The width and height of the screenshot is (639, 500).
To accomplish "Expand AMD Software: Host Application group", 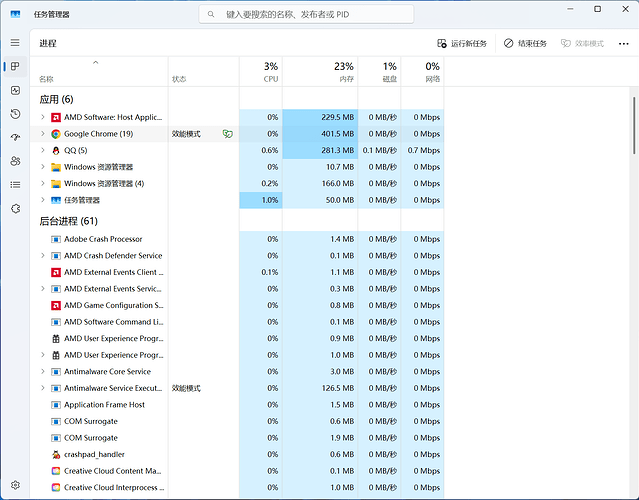I will [x=42, y=117].
